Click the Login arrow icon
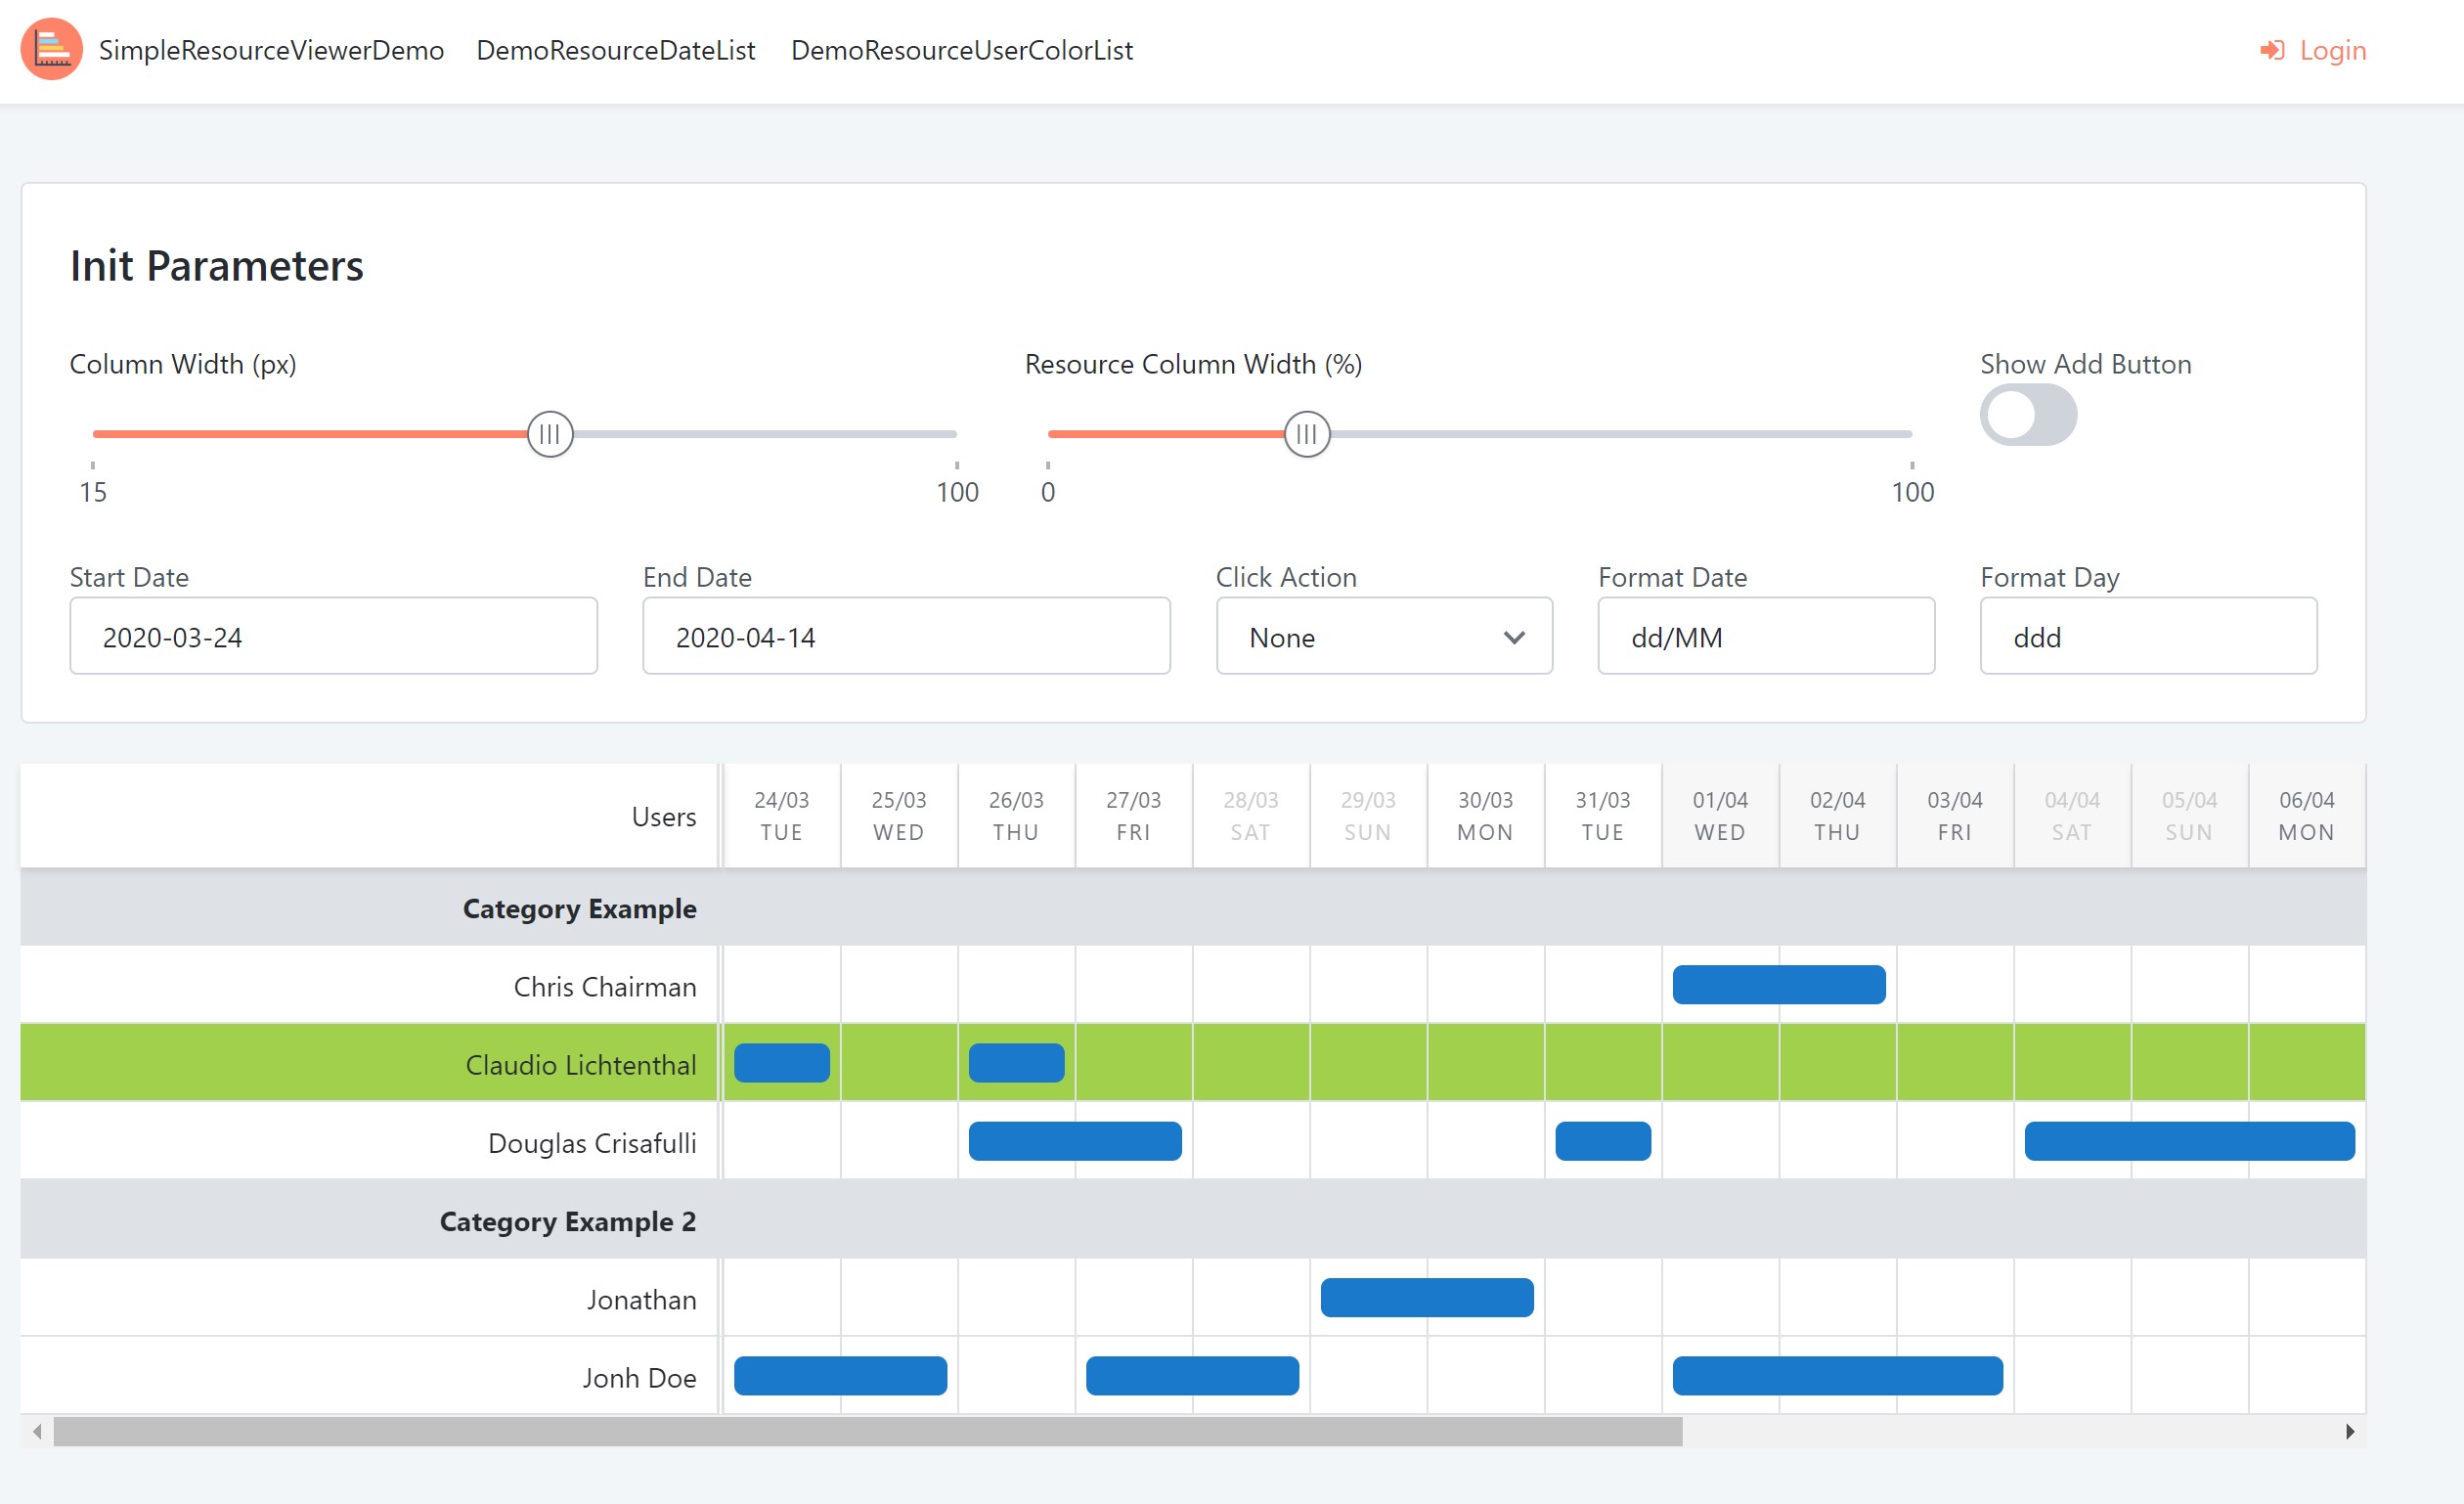The height and width of the screenshot is (1504, 2464). pyautogui.click(x=2271, y=50)
